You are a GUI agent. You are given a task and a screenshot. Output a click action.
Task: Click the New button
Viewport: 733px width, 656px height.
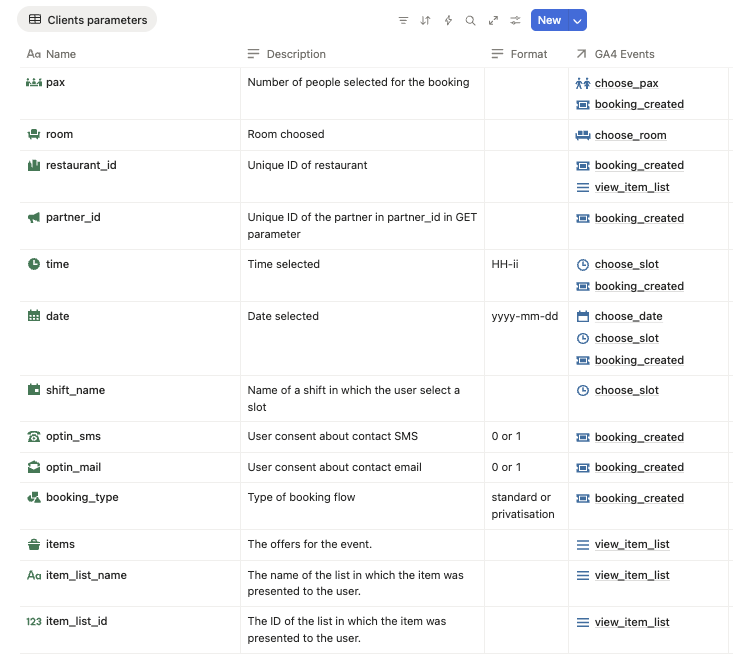548,20
